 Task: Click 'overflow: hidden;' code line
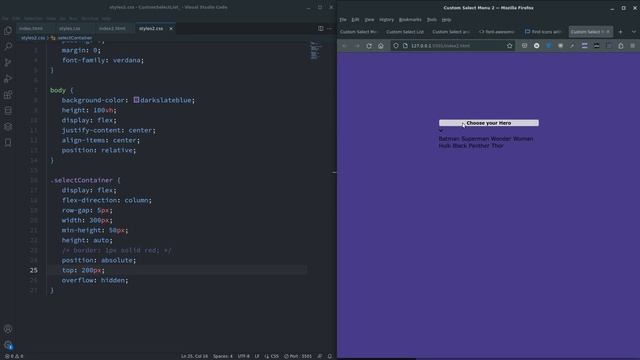(95, 280)
